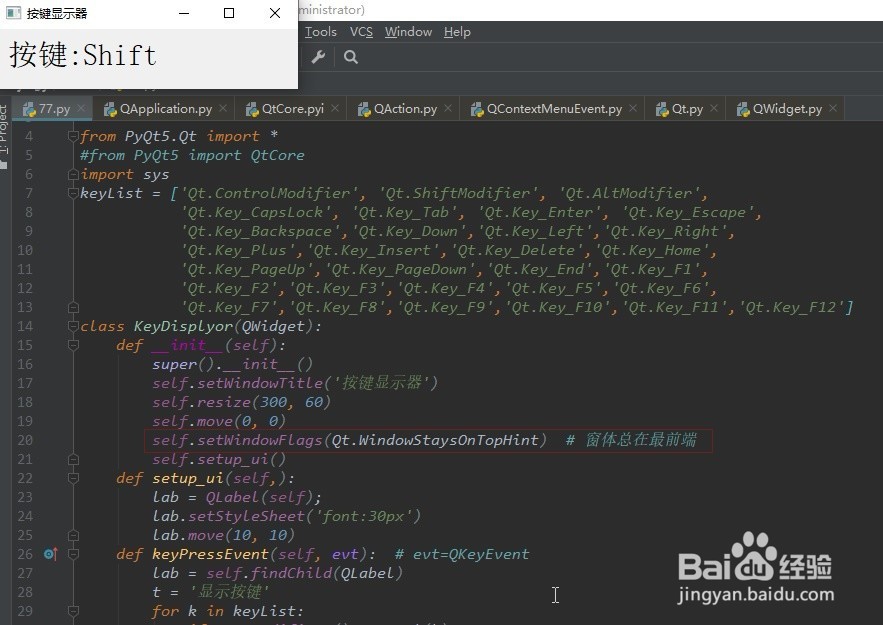Open the Tools menu
Viewport: 883px width, 625px height.
pos(320,32)
